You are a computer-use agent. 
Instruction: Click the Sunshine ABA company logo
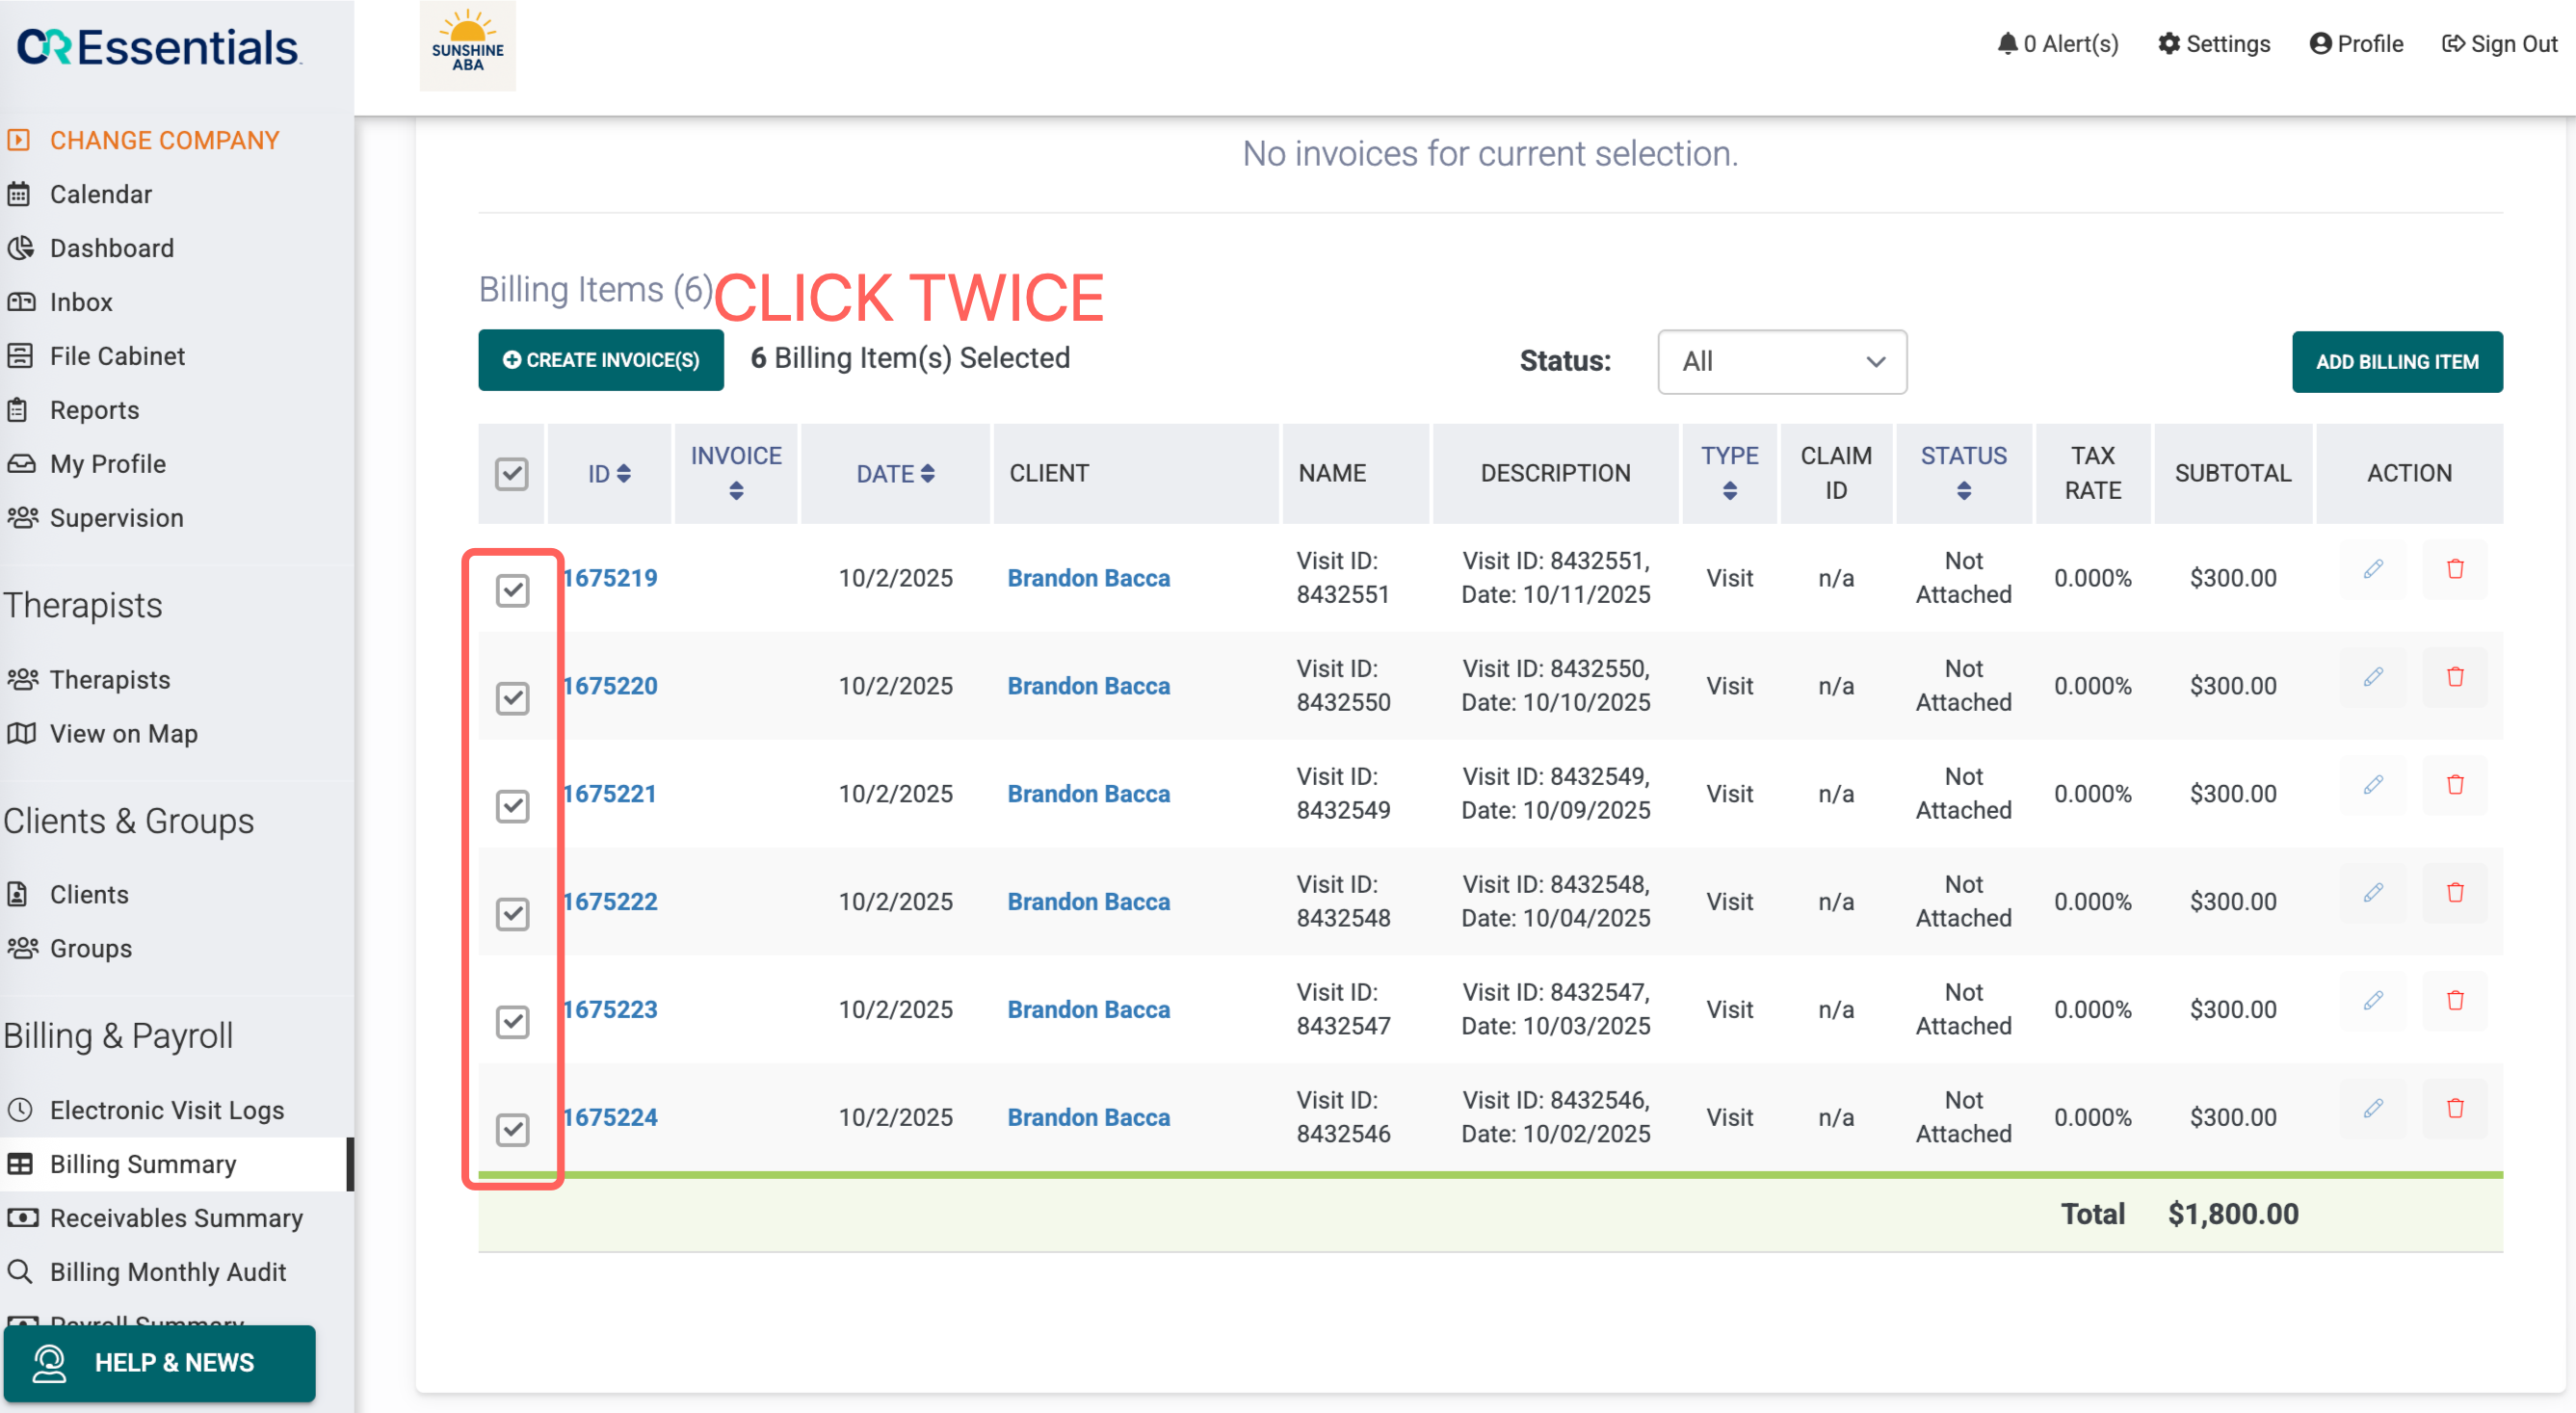[x=467, y=46]
